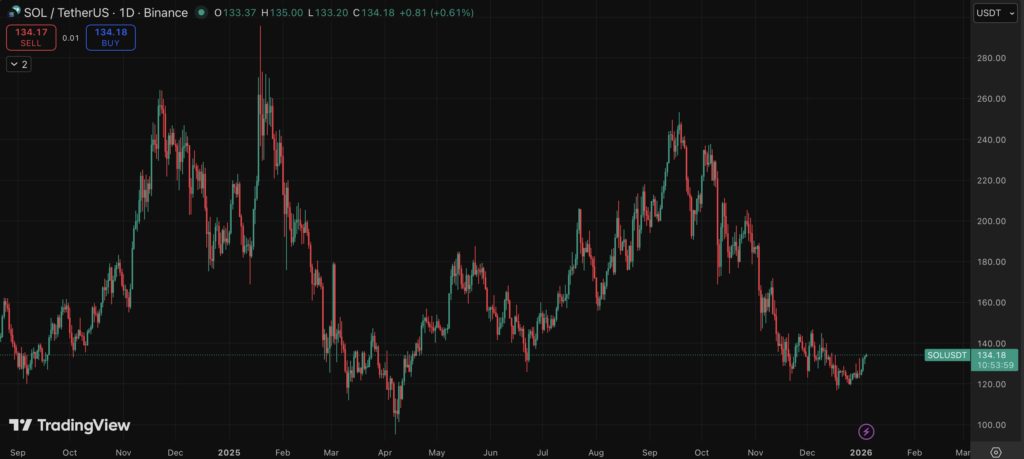Click the TradingView logo

[70, 425]
